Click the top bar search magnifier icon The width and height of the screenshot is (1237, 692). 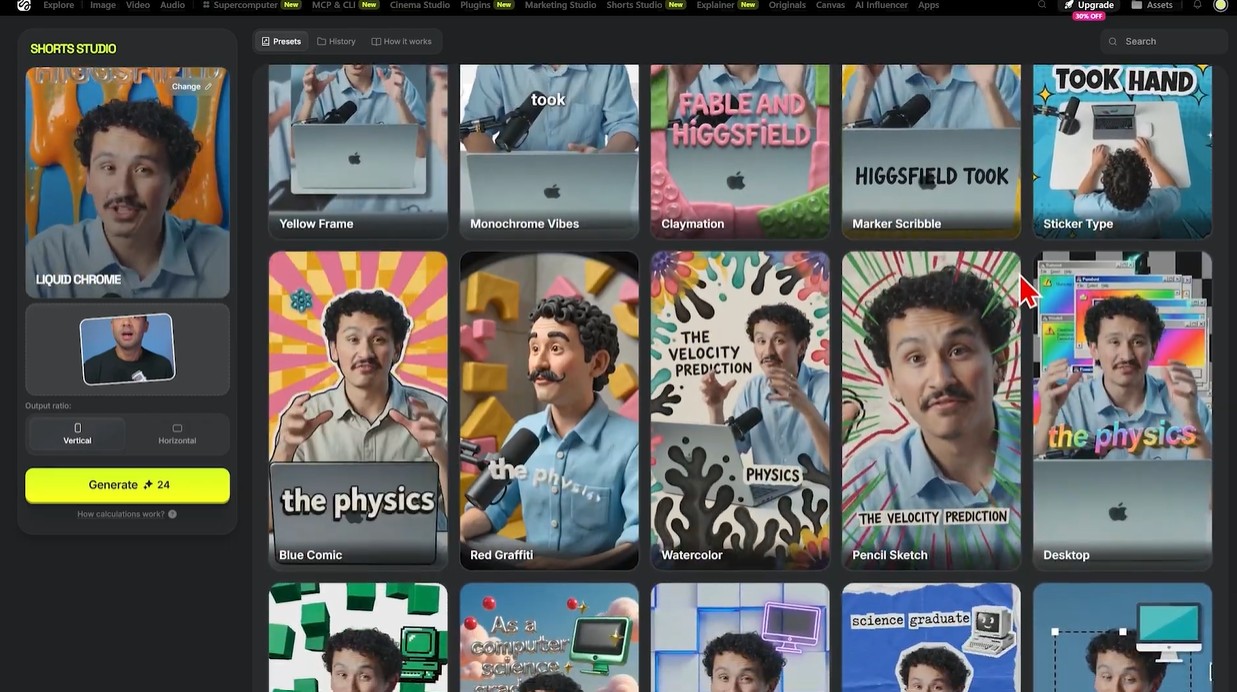click(1042, 5)
